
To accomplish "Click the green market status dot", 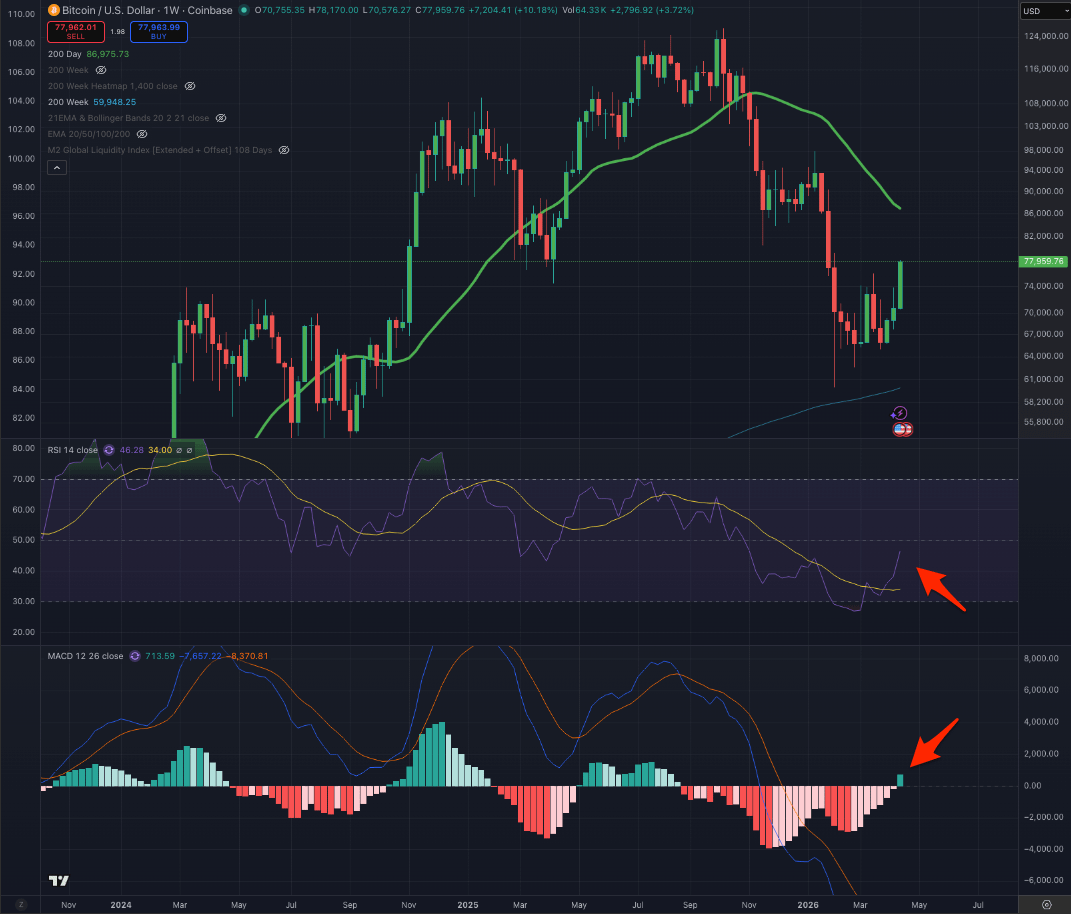I will point(243,10).
